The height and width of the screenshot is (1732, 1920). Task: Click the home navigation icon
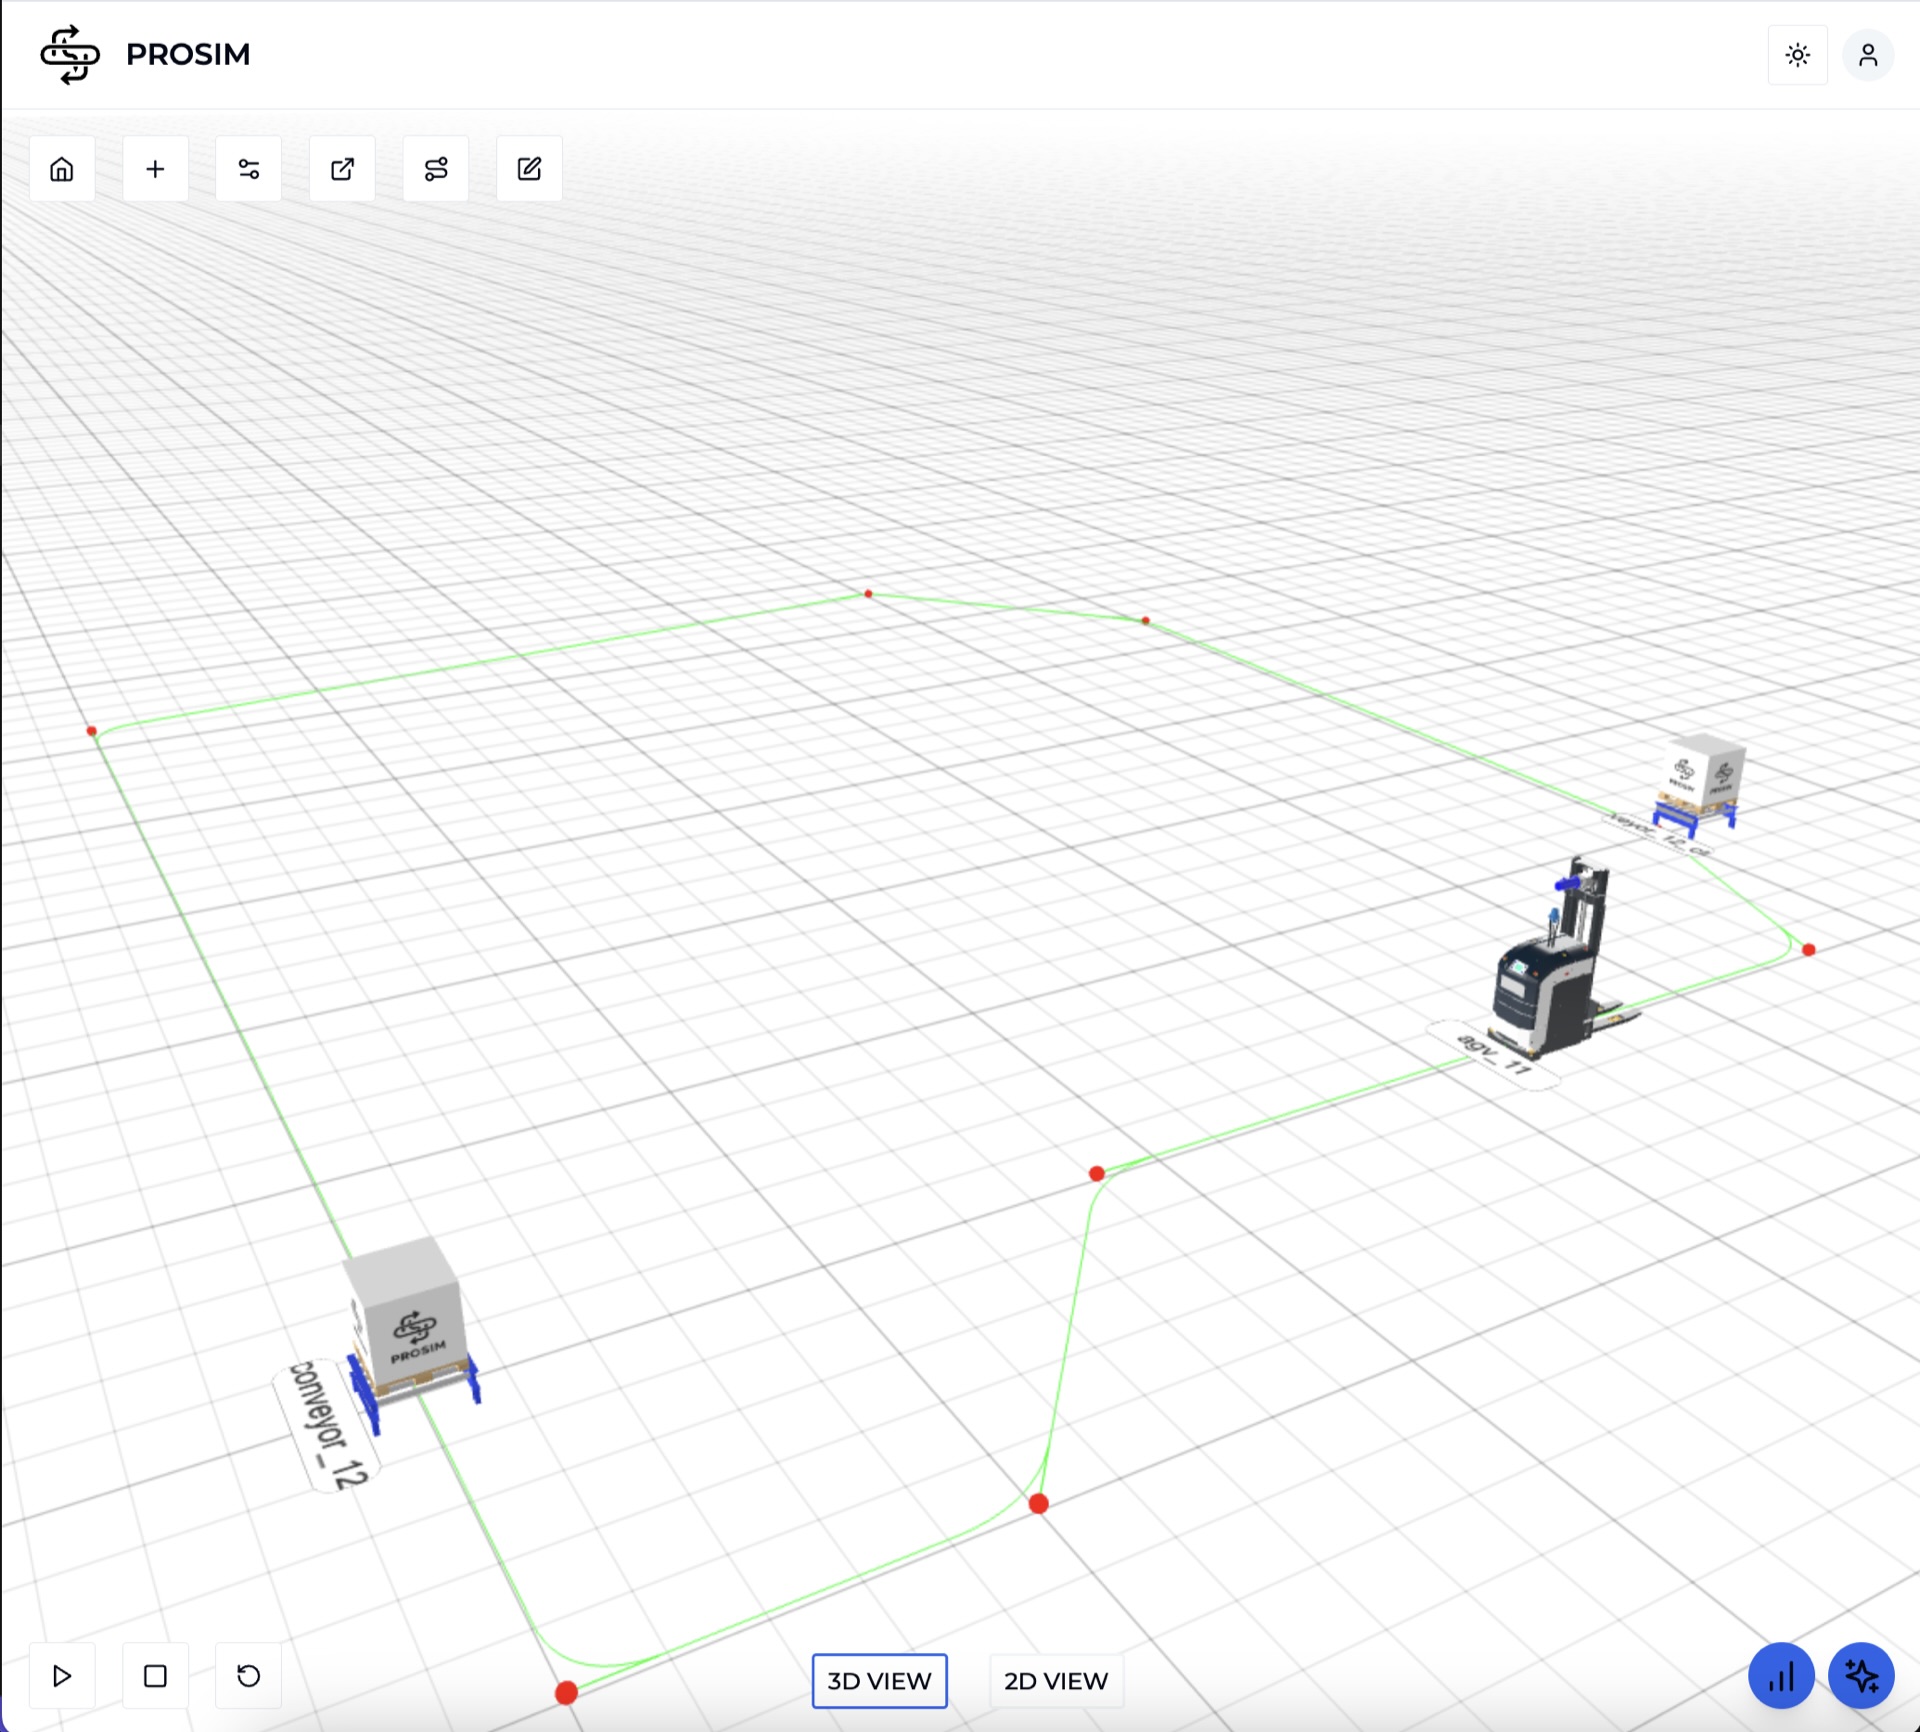[62, 167]
